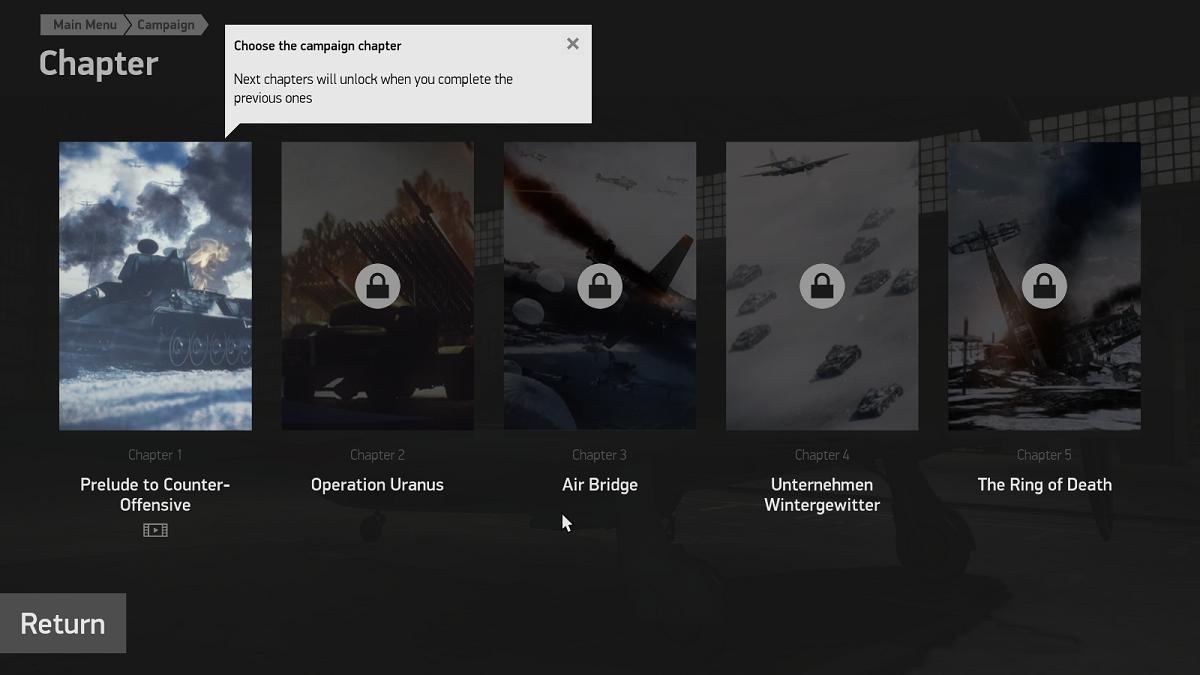Select the Prelude to Counter-Offensive title
The width and height of the screenshot is (1200, 675).
point(155,495)
